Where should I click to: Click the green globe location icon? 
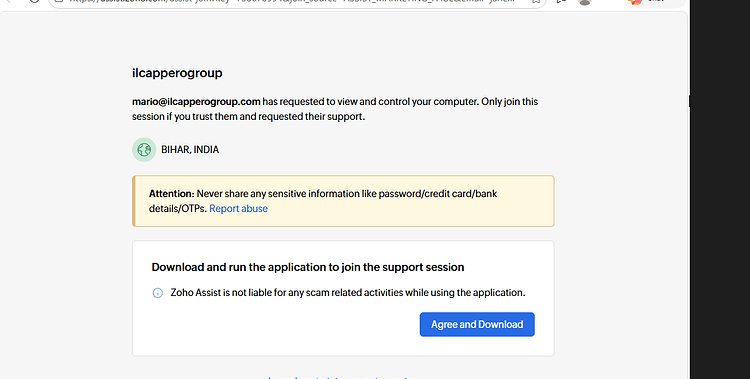pyautogui.click(x=144, y=150)
